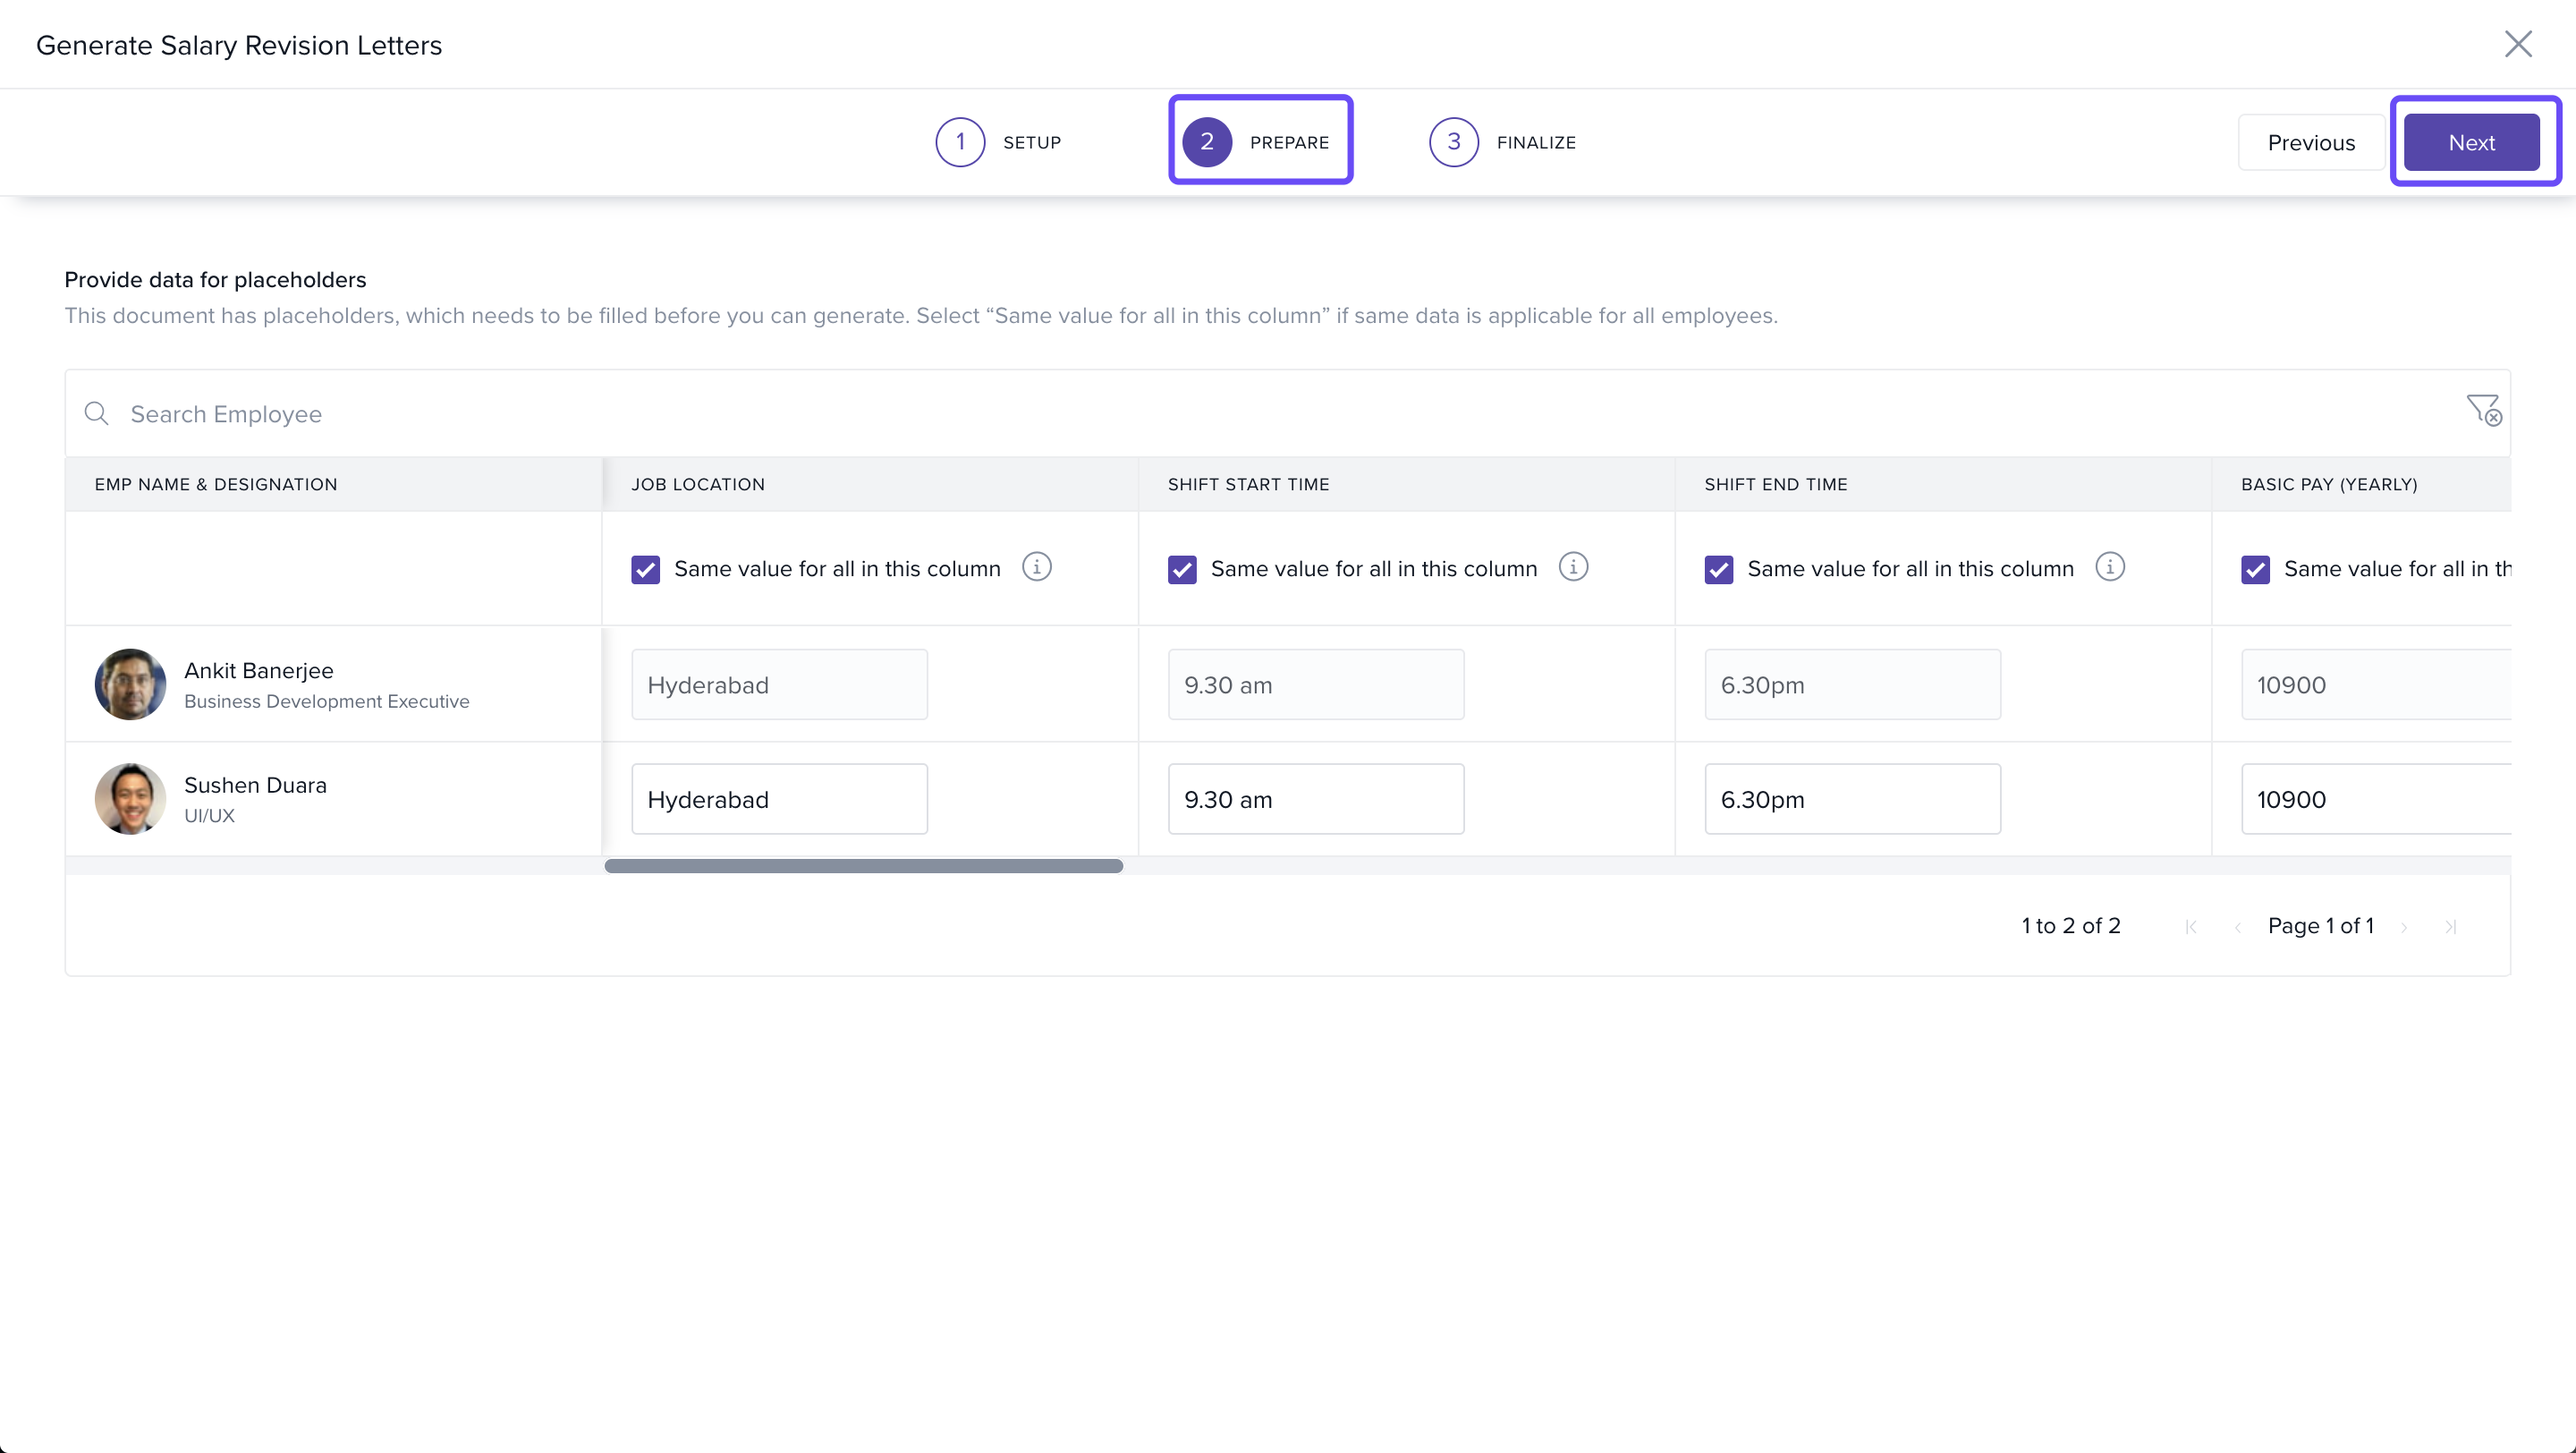Click info icon in Job Location column
2576x1453 pixels.
point(1036,567)
